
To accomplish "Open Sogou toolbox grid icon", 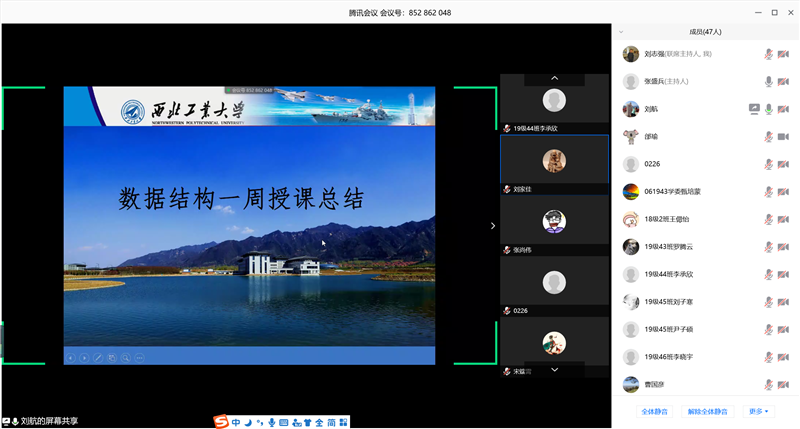I will click(343, 422).
